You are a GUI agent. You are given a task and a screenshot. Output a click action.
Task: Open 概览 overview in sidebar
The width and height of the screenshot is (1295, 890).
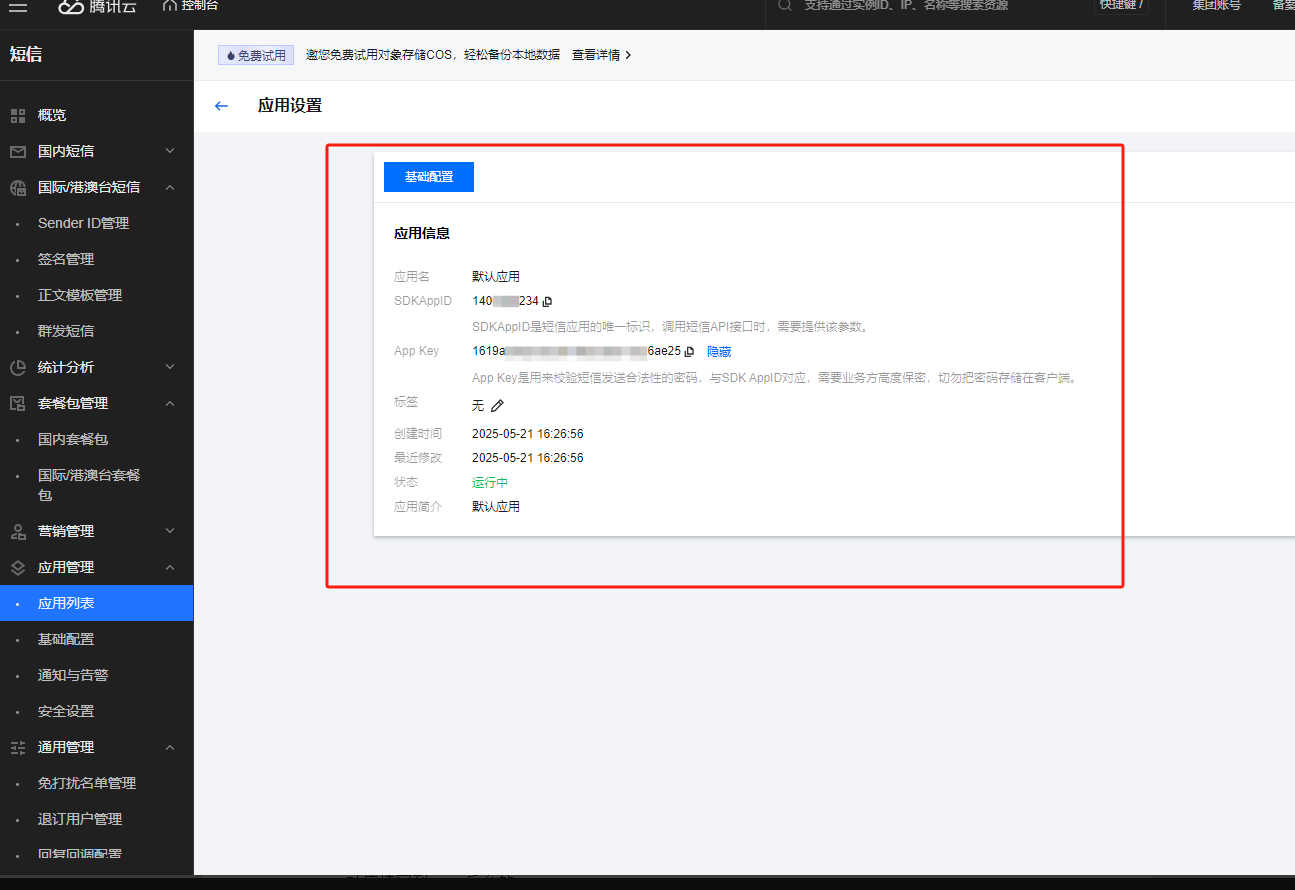click(x=52, y=115)
